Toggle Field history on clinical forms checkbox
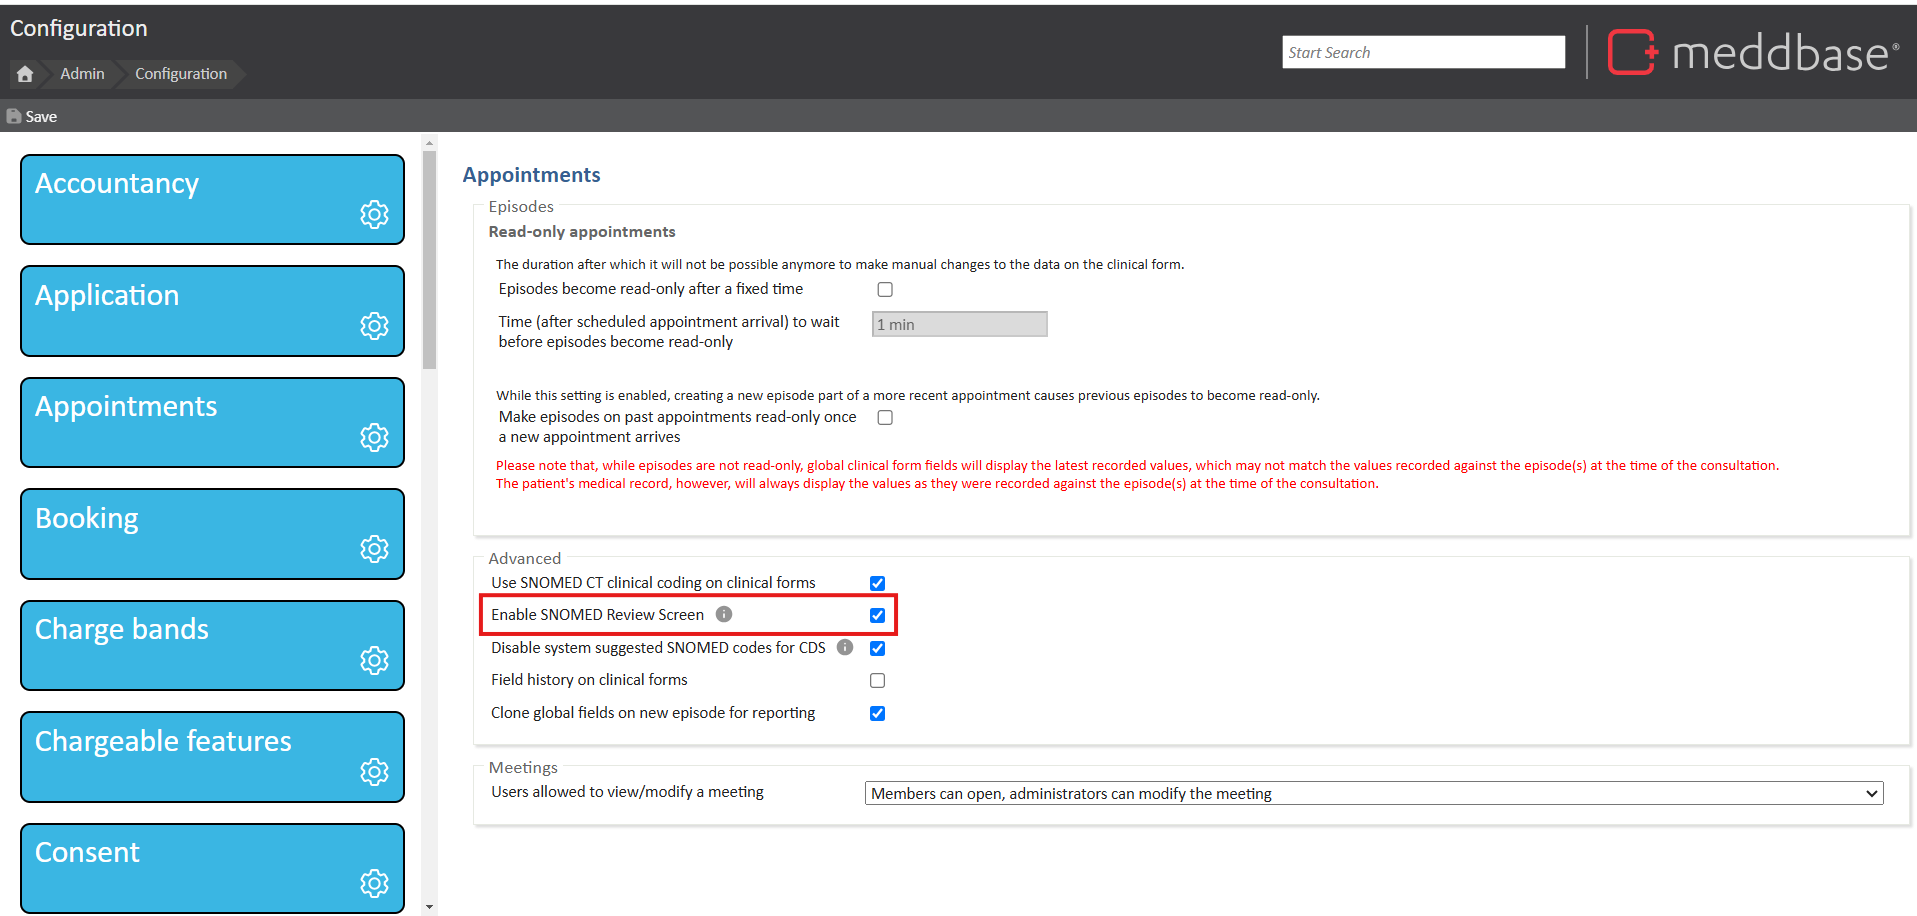The width and height of the screenshot is (1917, 916). pos(877,681)
